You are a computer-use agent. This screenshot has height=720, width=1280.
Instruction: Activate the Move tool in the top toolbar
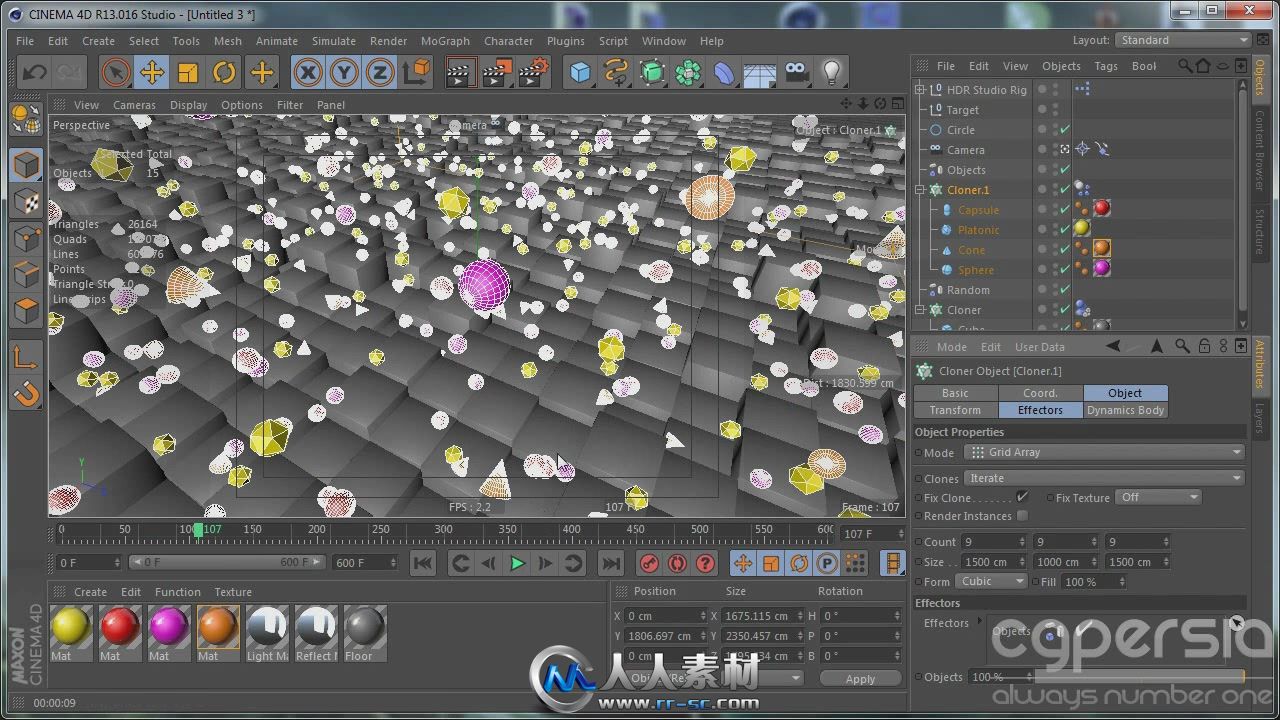tap(152, 72)
